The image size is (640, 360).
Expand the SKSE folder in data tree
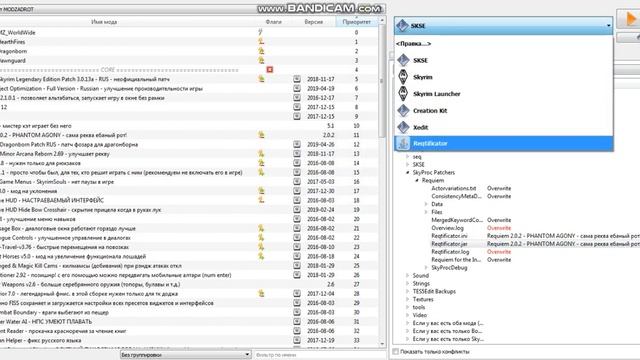tap(407, 164)
